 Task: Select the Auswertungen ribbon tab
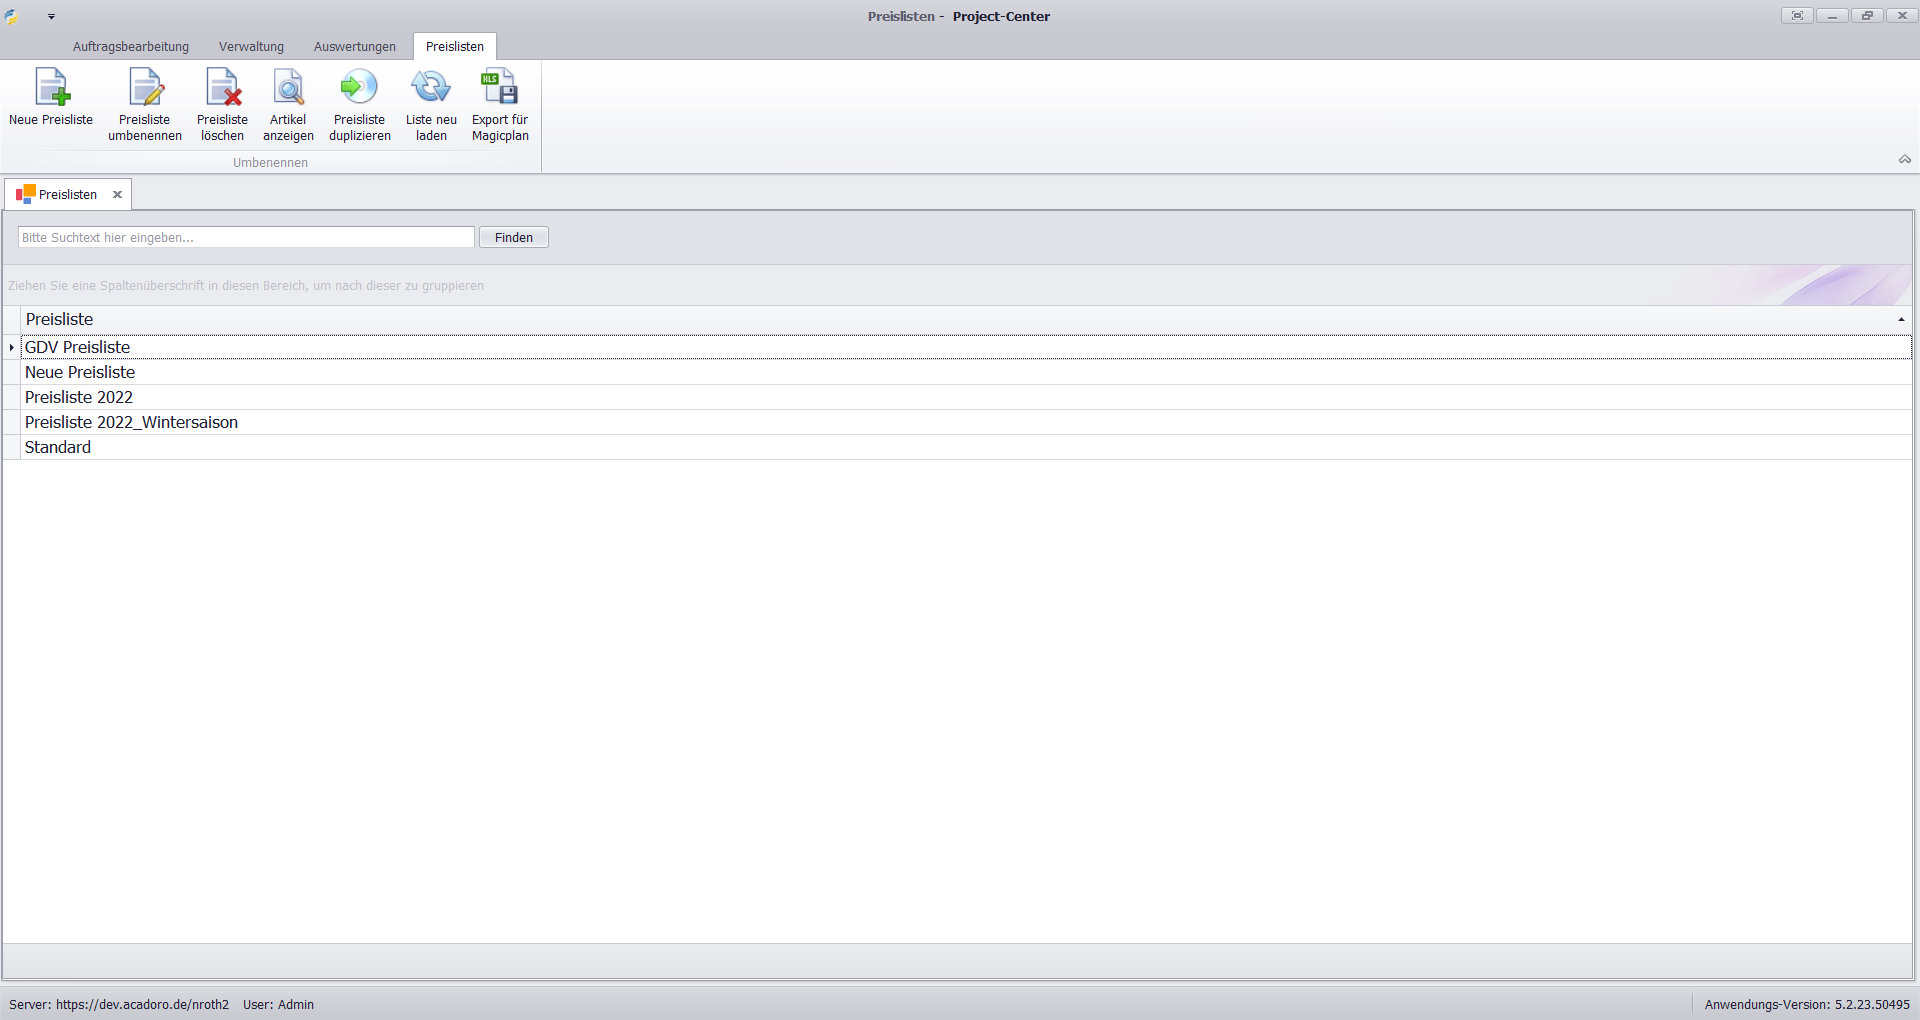tap(354, 47)
